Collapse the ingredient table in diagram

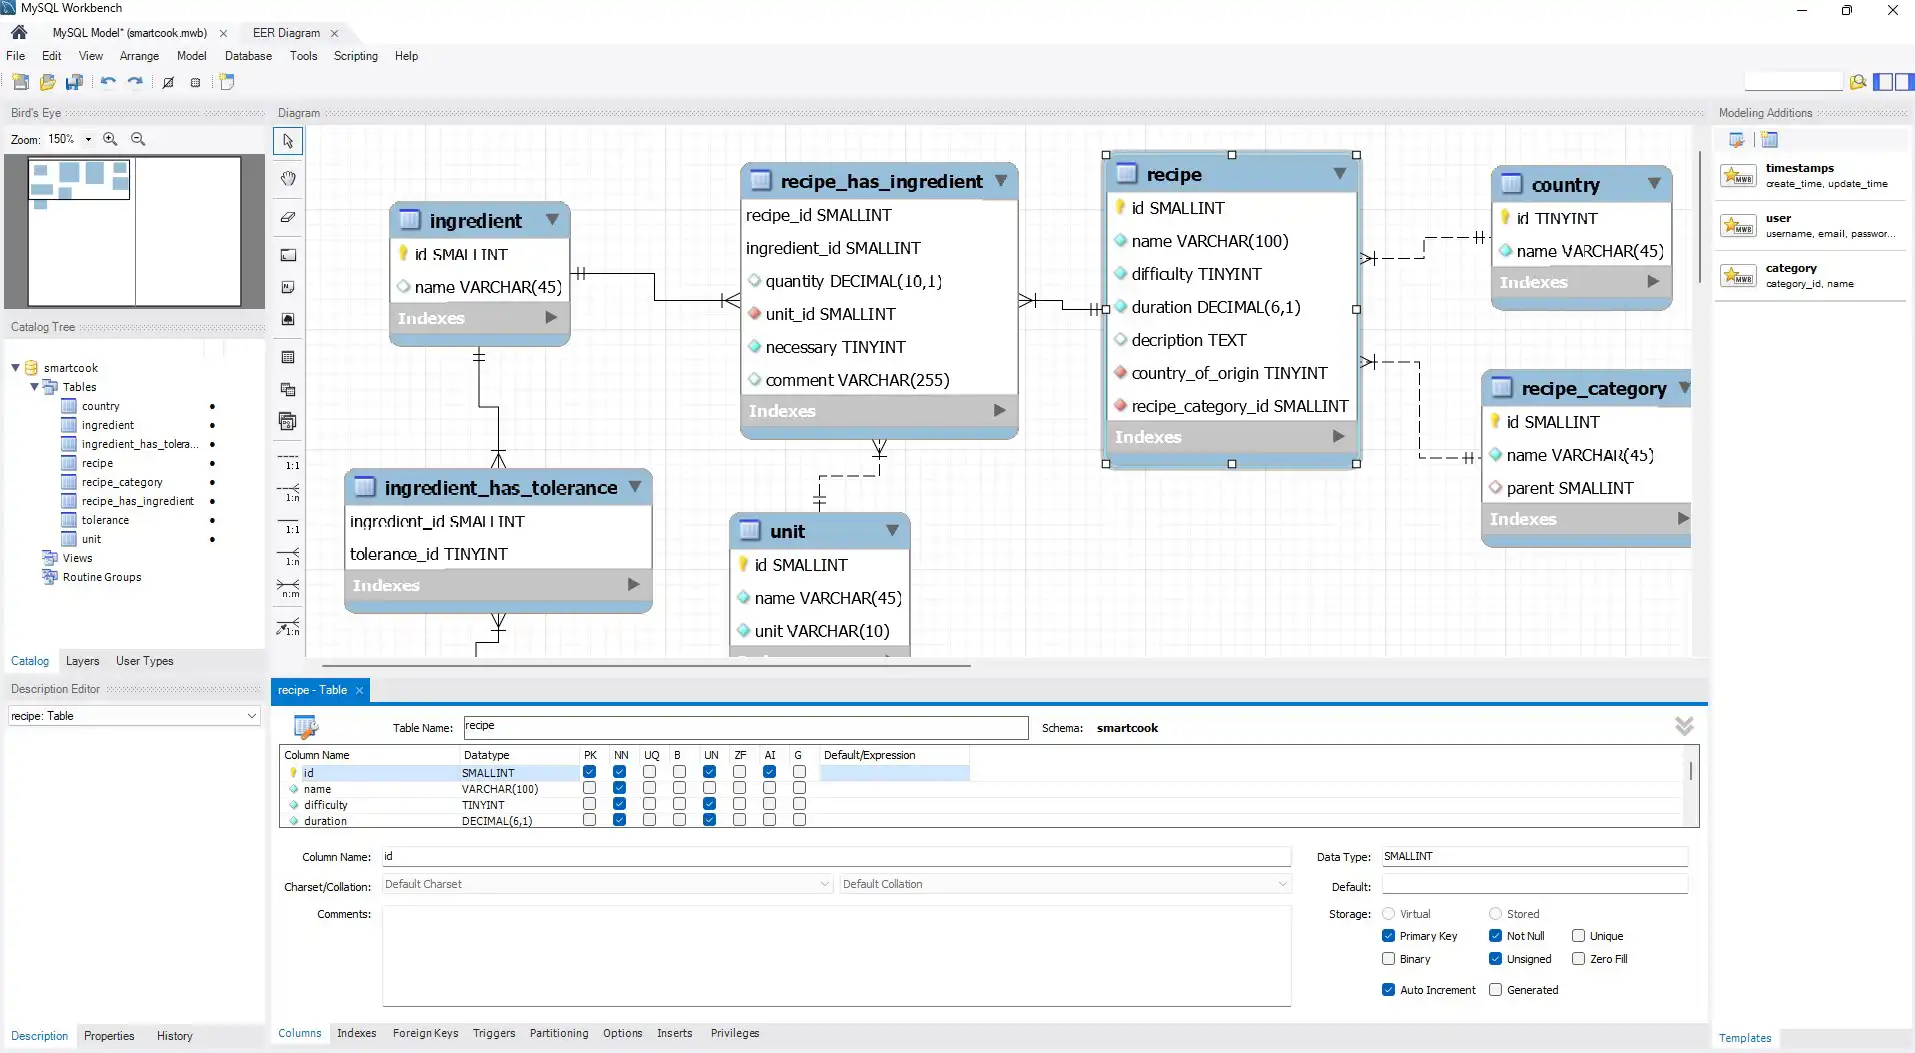point(552,220)
